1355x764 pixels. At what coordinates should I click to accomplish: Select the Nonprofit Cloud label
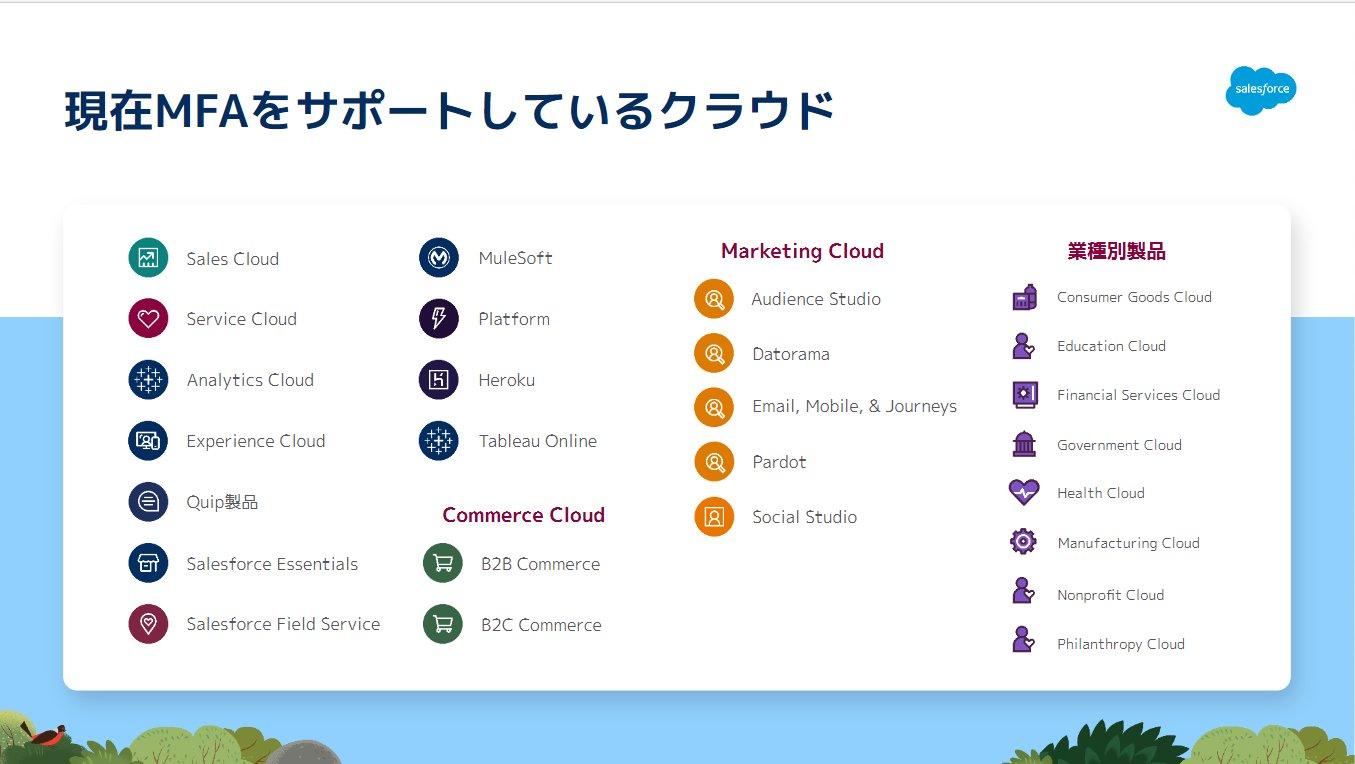click(x=1110, y=595)
